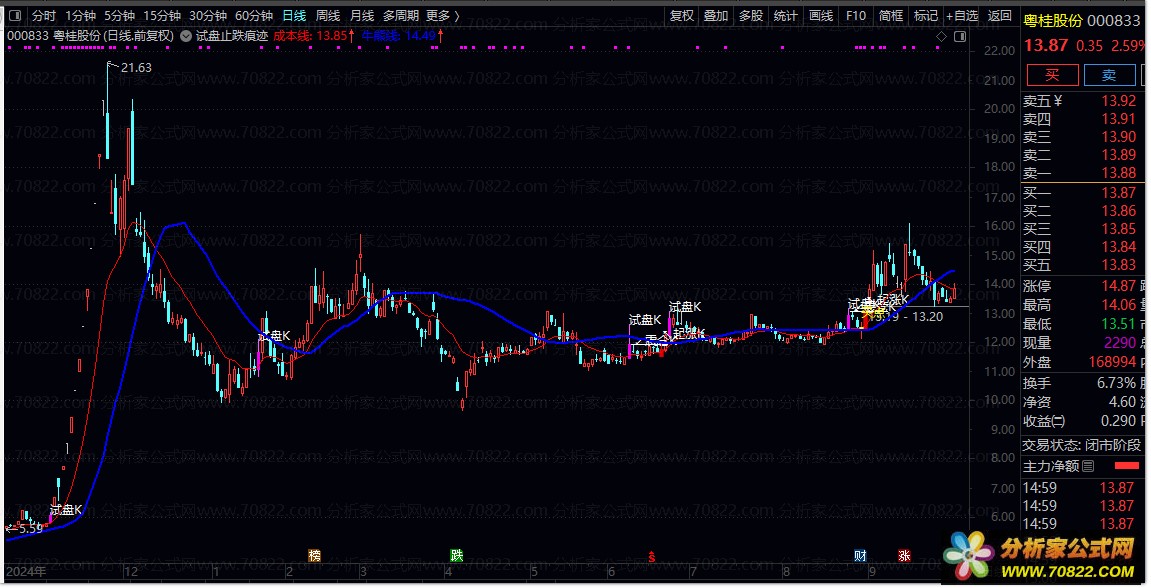Click the diamond icon at chart top right

click(941, 36)
